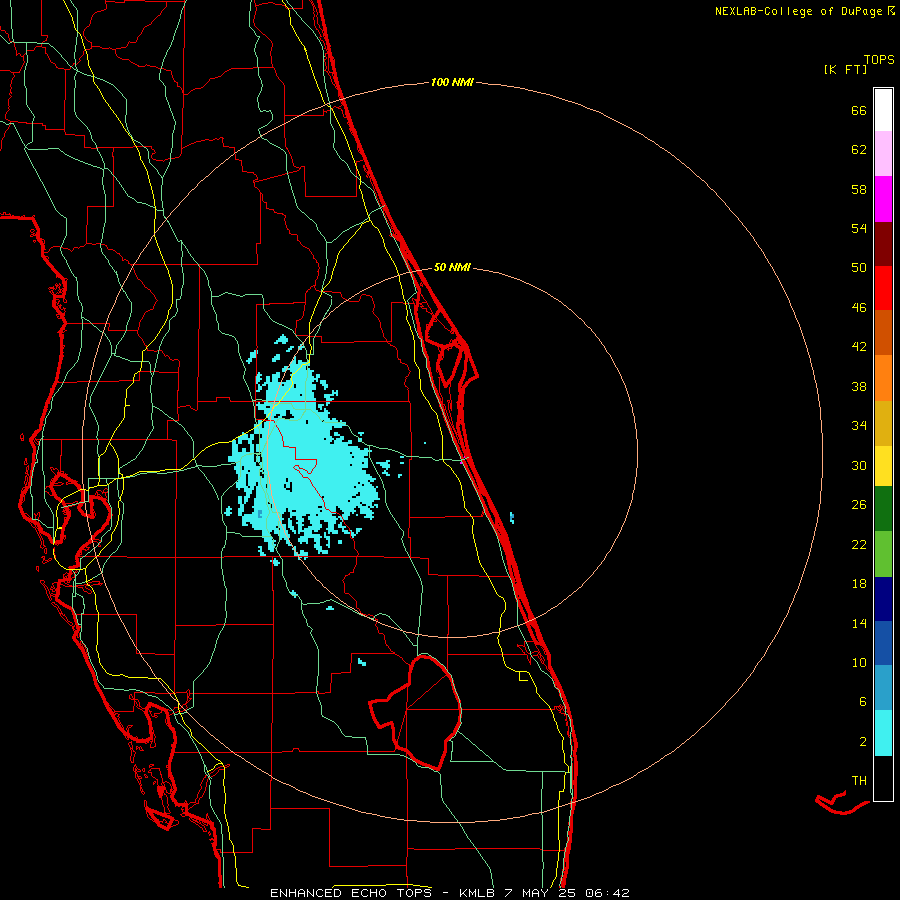Click the 50 NMI range ring label
Viewport: 900px width, 900px height.
click(452, 267)
